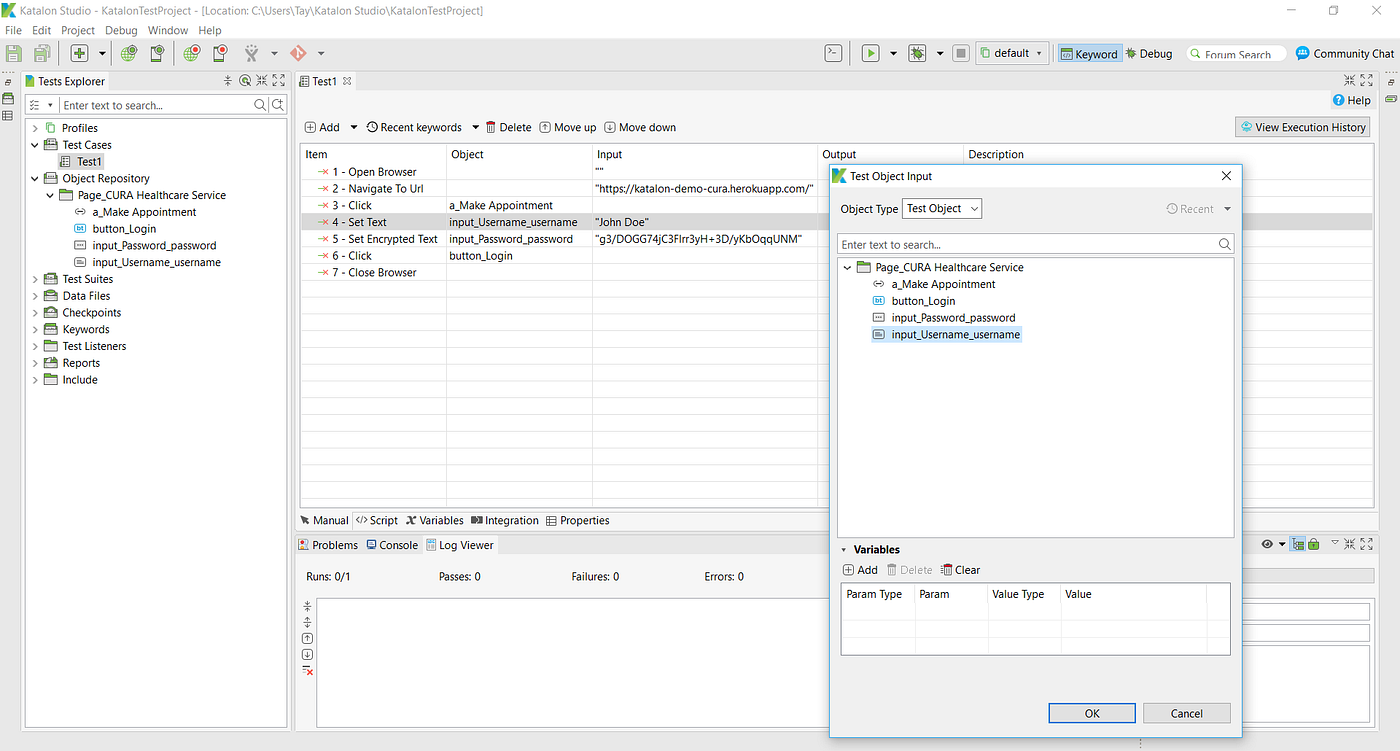Confirm with OK in Test Object Input dialog
The width and height of the screenshot is (1400, 751).
pyautogui.click(x=1091, y=713)
